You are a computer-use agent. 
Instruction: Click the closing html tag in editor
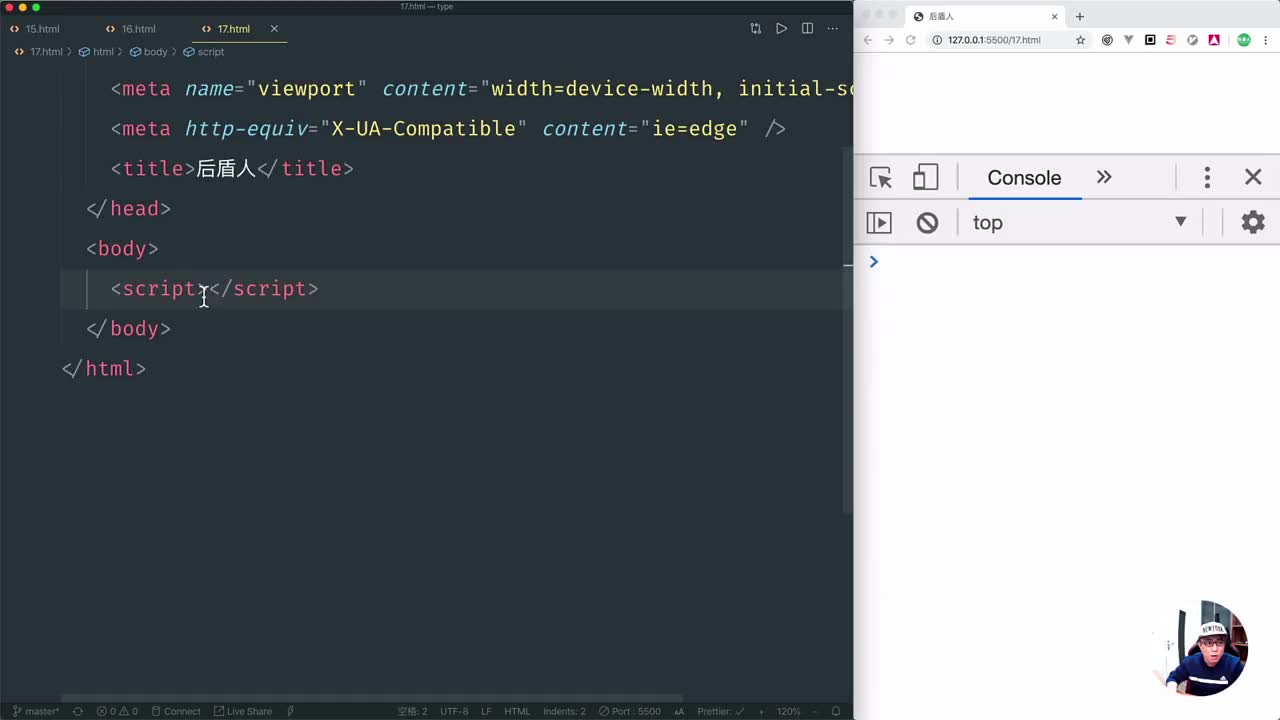click(x=104, y=369)
